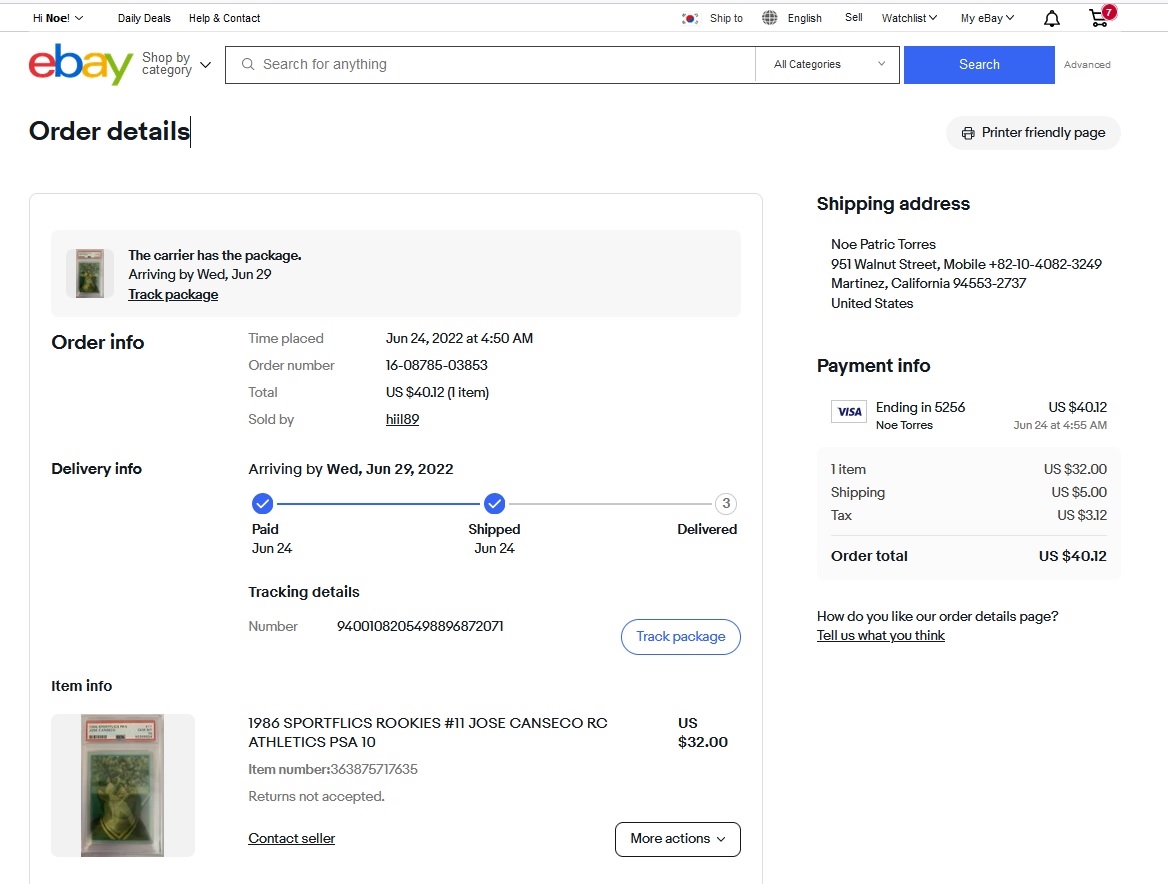Viewport: 1168px width, 884px height.
Task: Click the Search for anything field
Action: click(490, 65)
